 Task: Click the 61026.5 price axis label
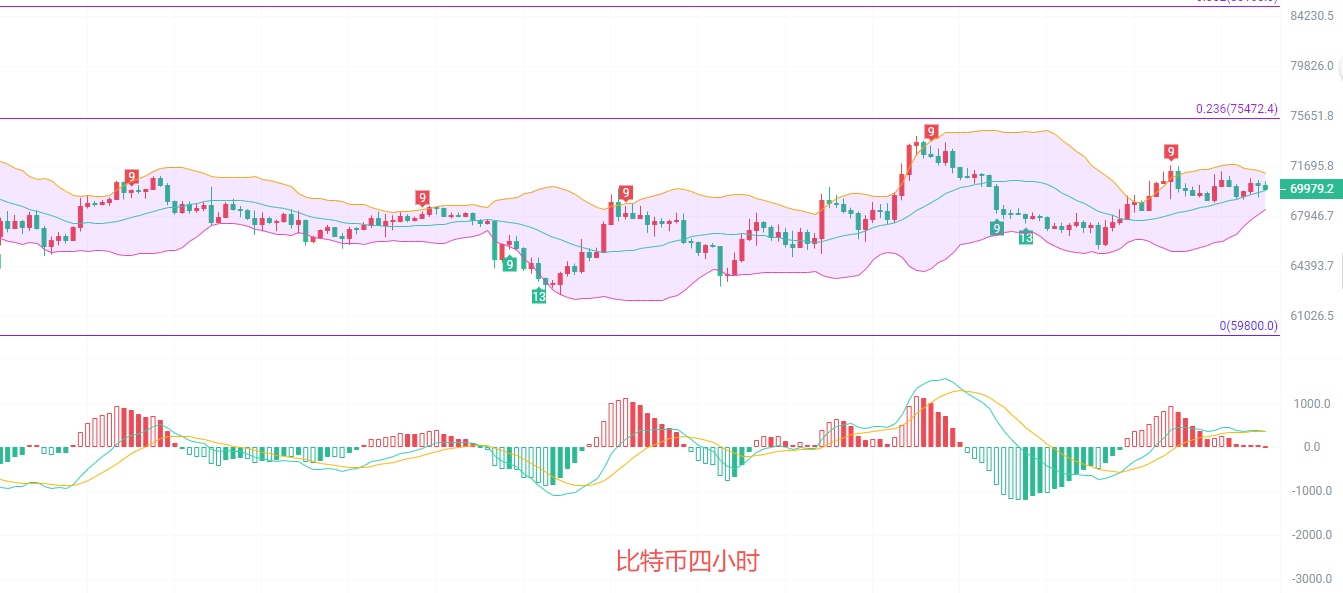point(1312,316)
